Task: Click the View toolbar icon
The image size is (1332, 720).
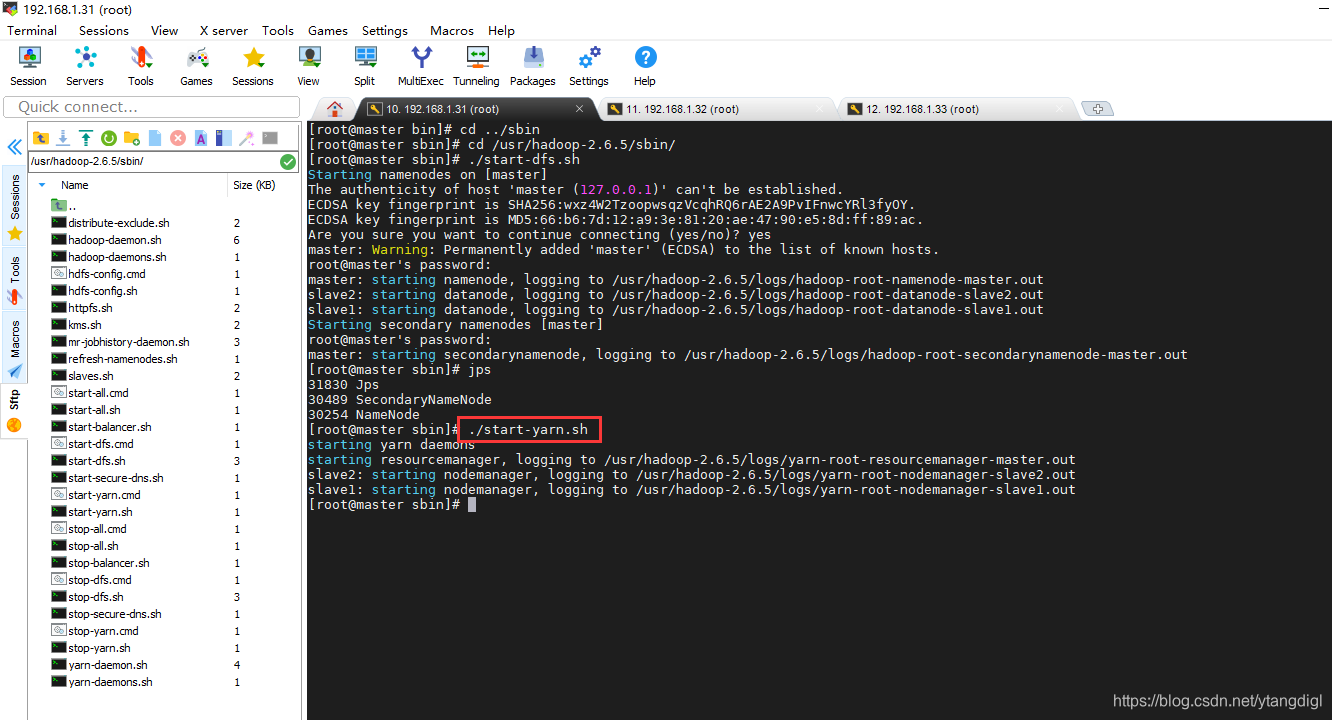Action: coord(309,66)
